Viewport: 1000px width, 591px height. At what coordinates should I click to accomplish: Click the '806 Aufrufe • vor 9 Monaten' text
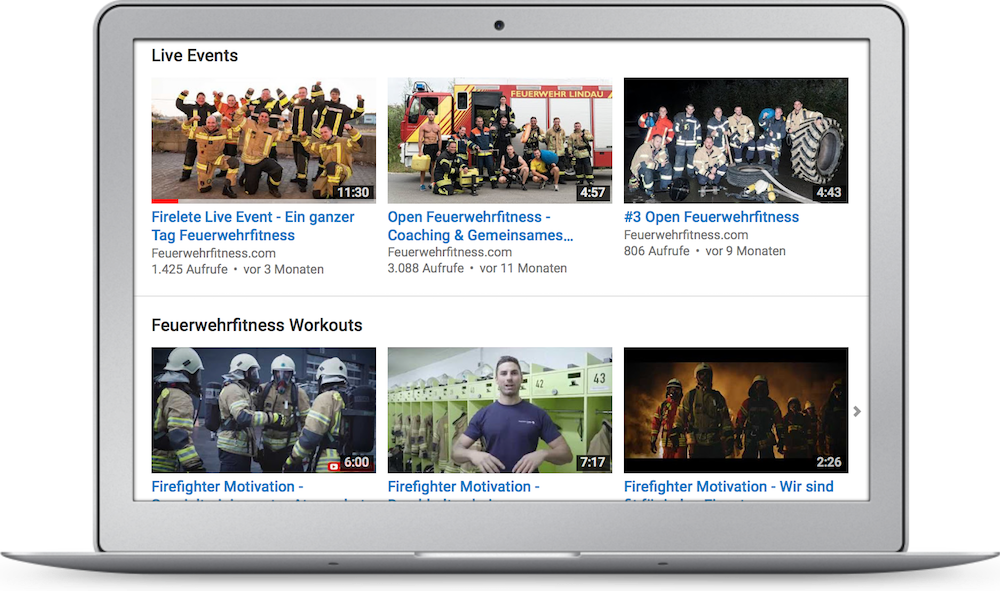(x=705, y=251)
